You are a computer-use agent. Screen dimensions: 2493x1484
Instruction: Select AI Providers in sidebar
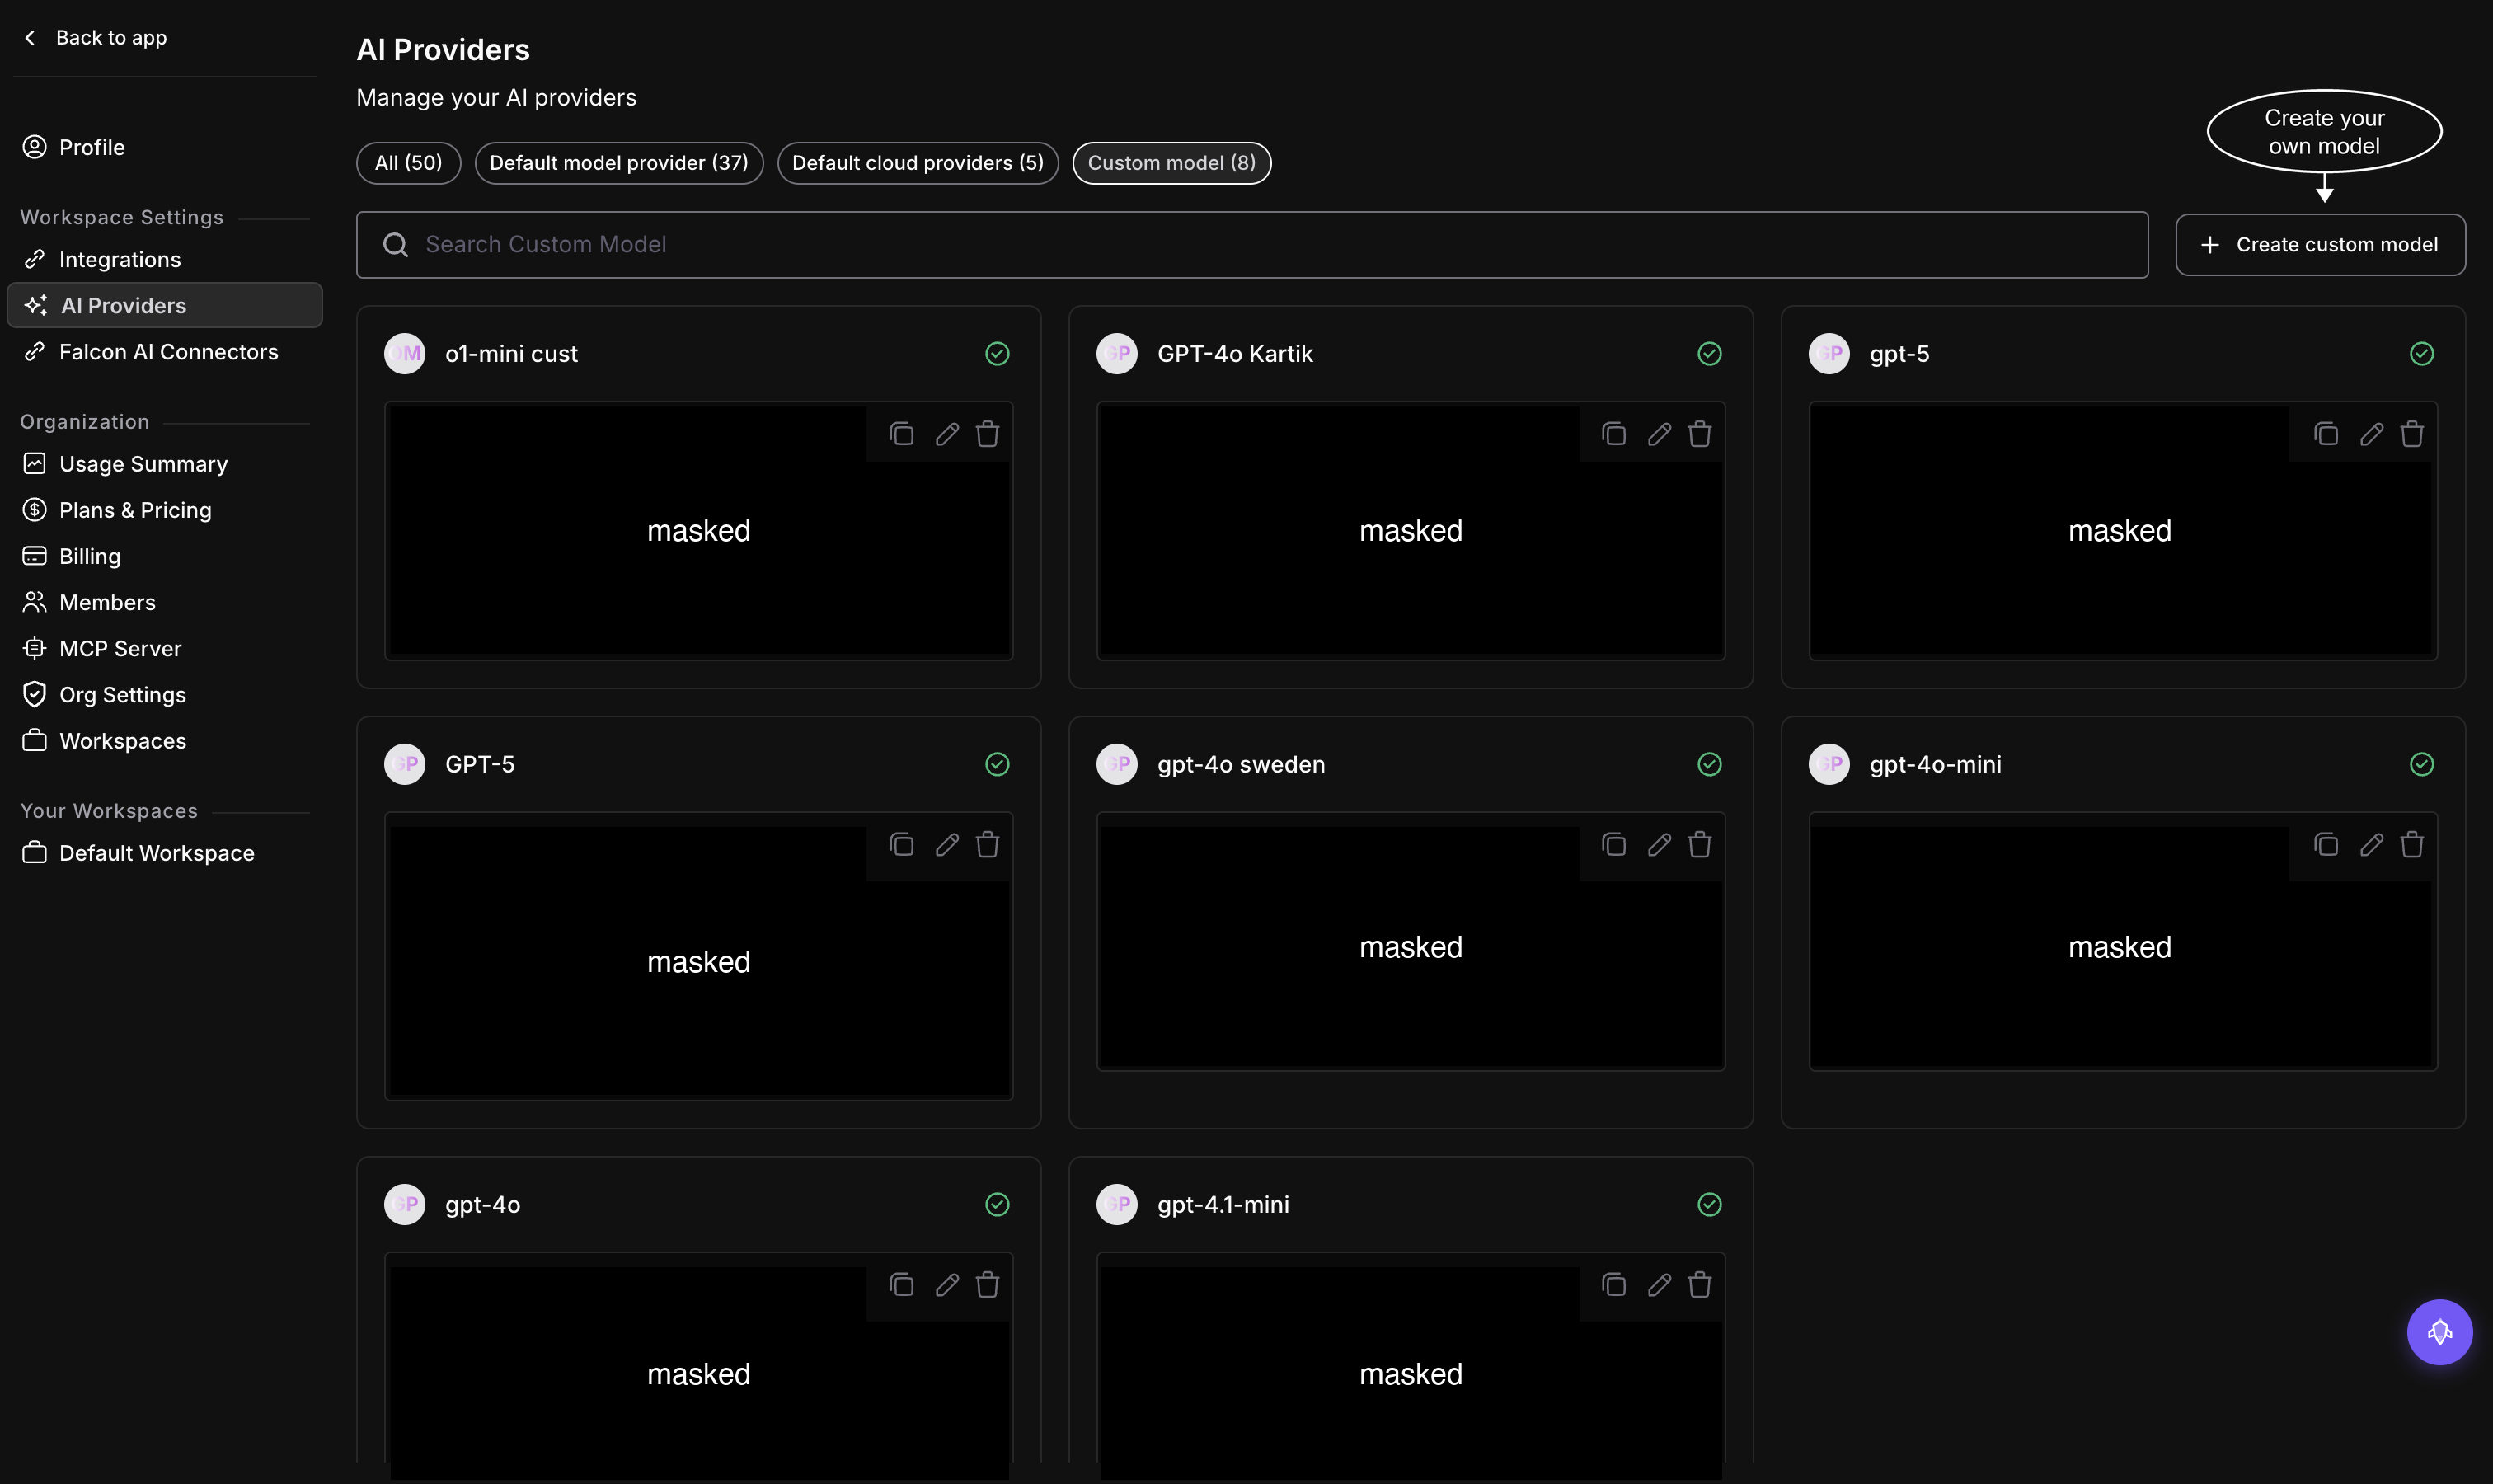tap(164, 306)
